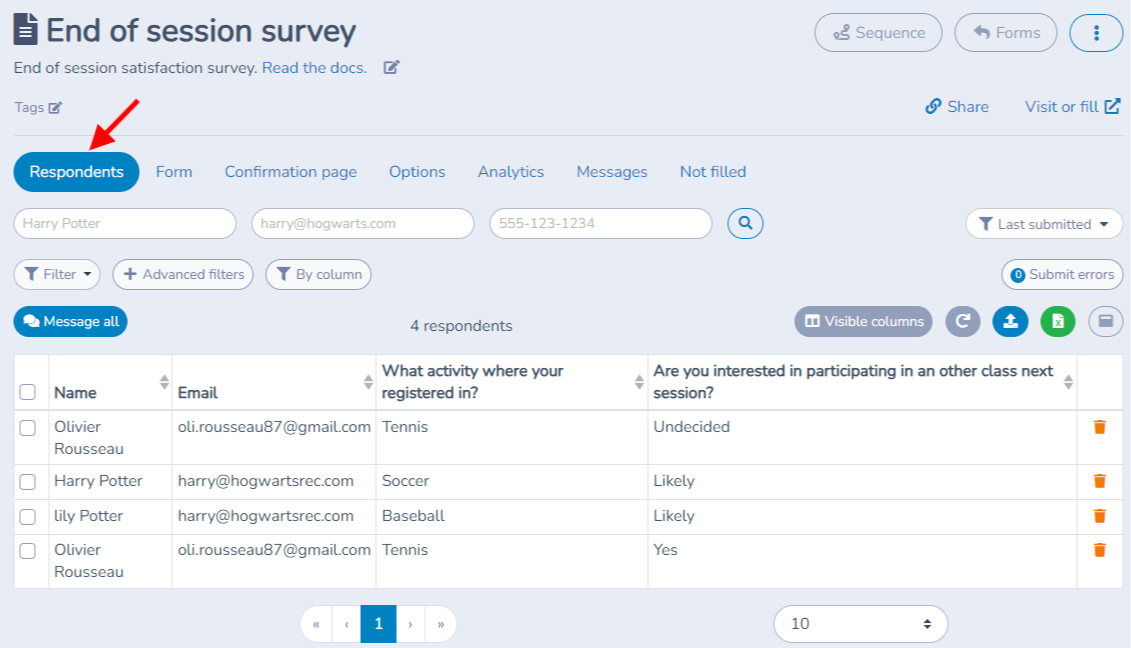Check the last Olivier Rousseau Yes row

pos(27,551)
